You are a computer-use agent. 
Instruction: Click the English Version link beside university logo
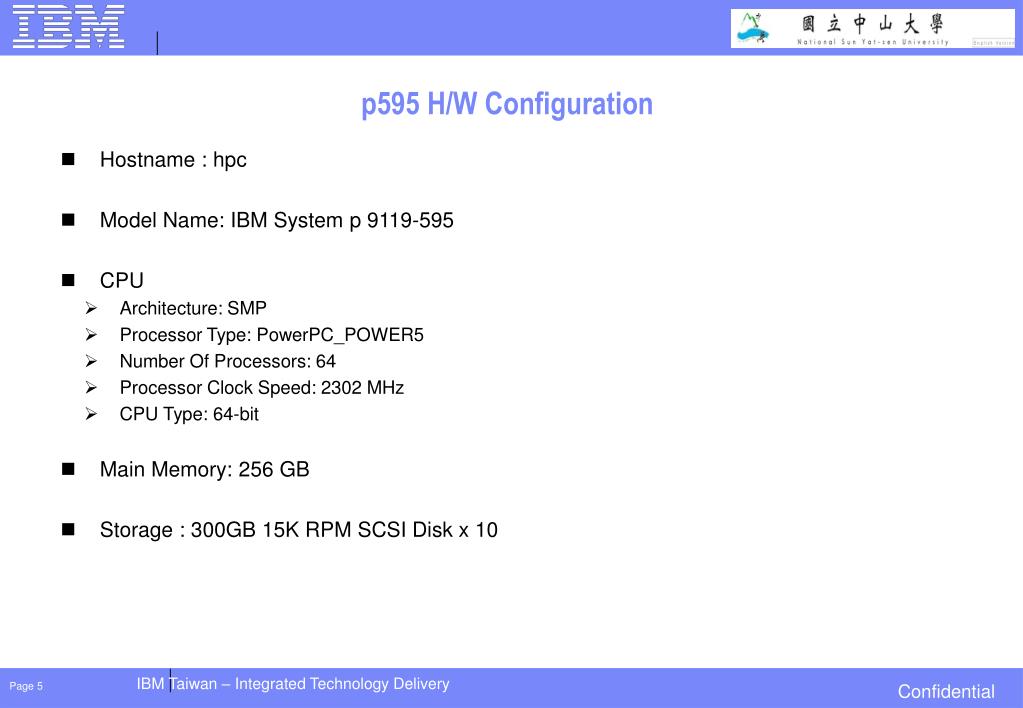click(x=994, y=42)
